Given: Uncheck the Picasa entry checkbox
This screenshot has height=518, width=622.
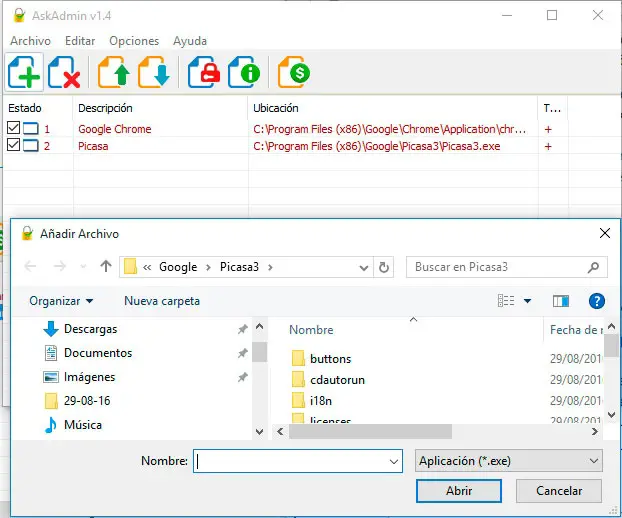Looking at the screenshot, I should click(13, 145).
